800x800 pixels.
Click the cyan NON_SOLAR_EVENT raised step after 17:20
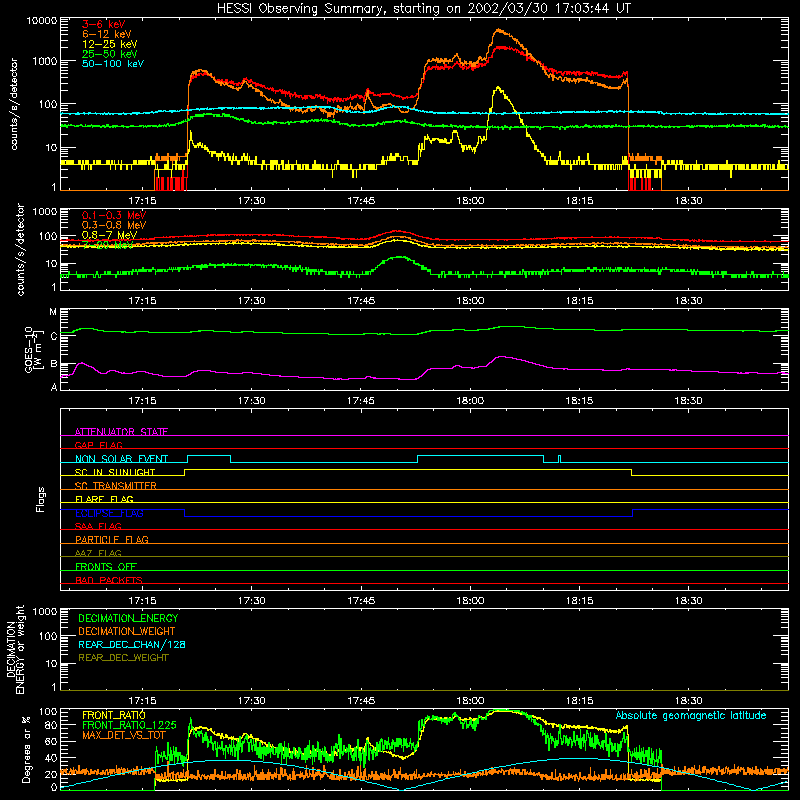pyautogui.click(x=209, y=456)
